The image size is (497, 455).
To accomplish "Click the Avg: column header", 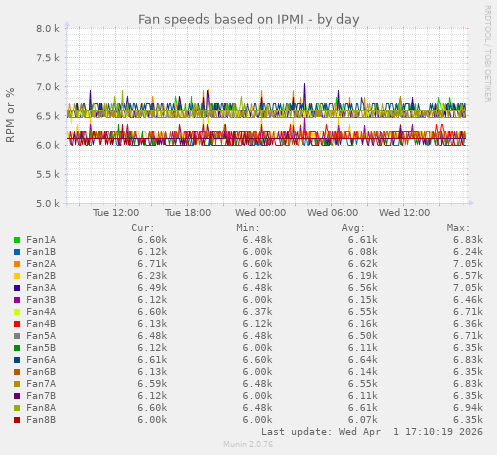I will (x=353, y=228).
